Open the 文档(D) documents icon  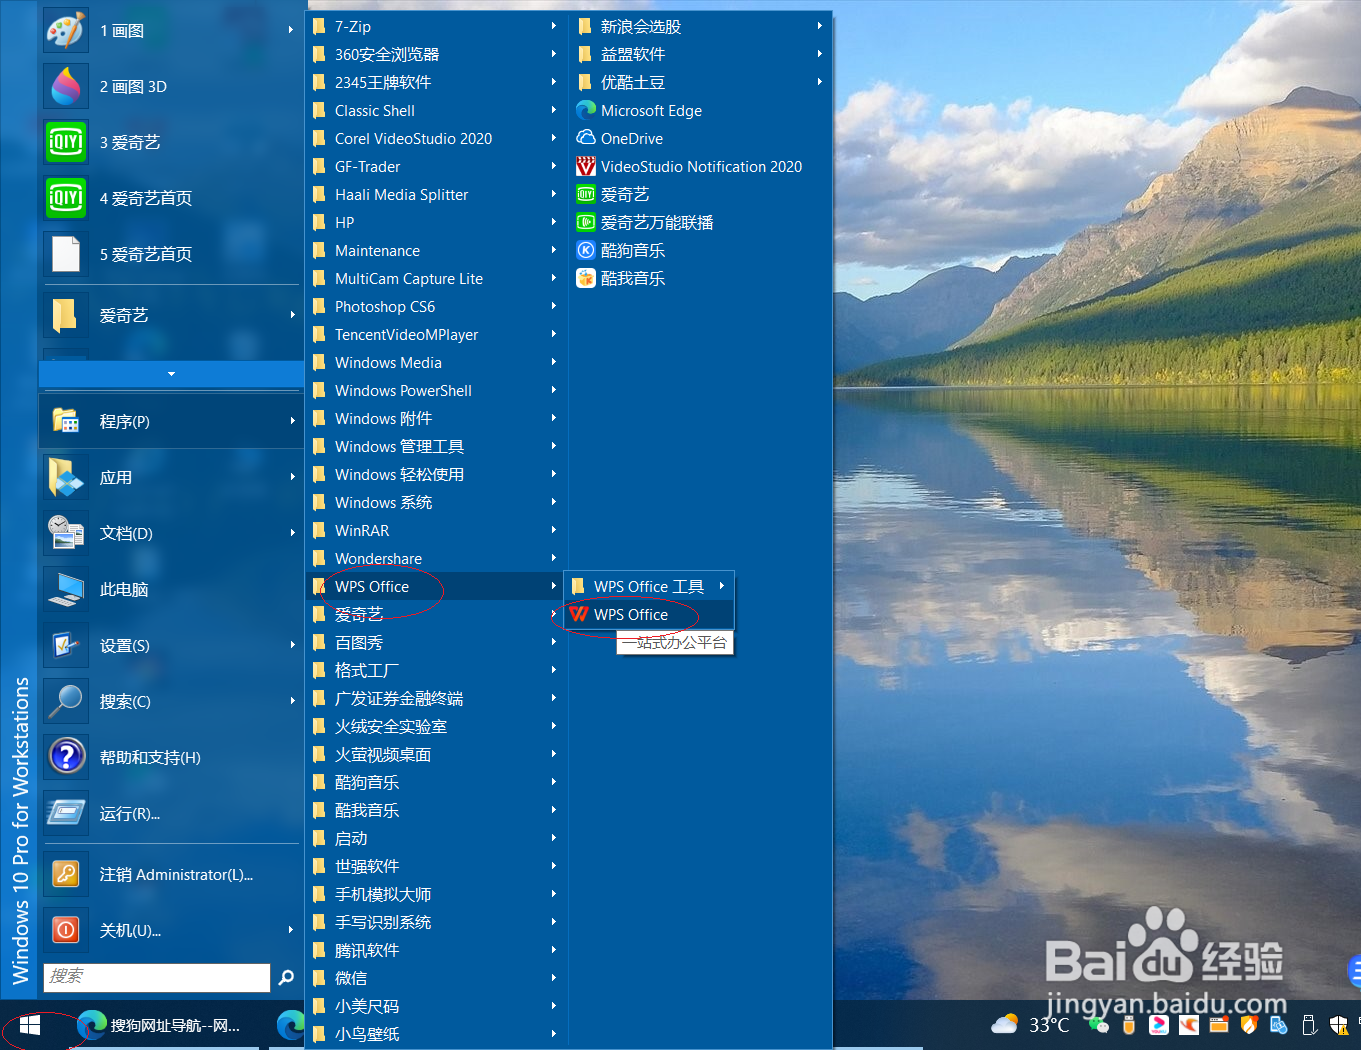[66, 533]
